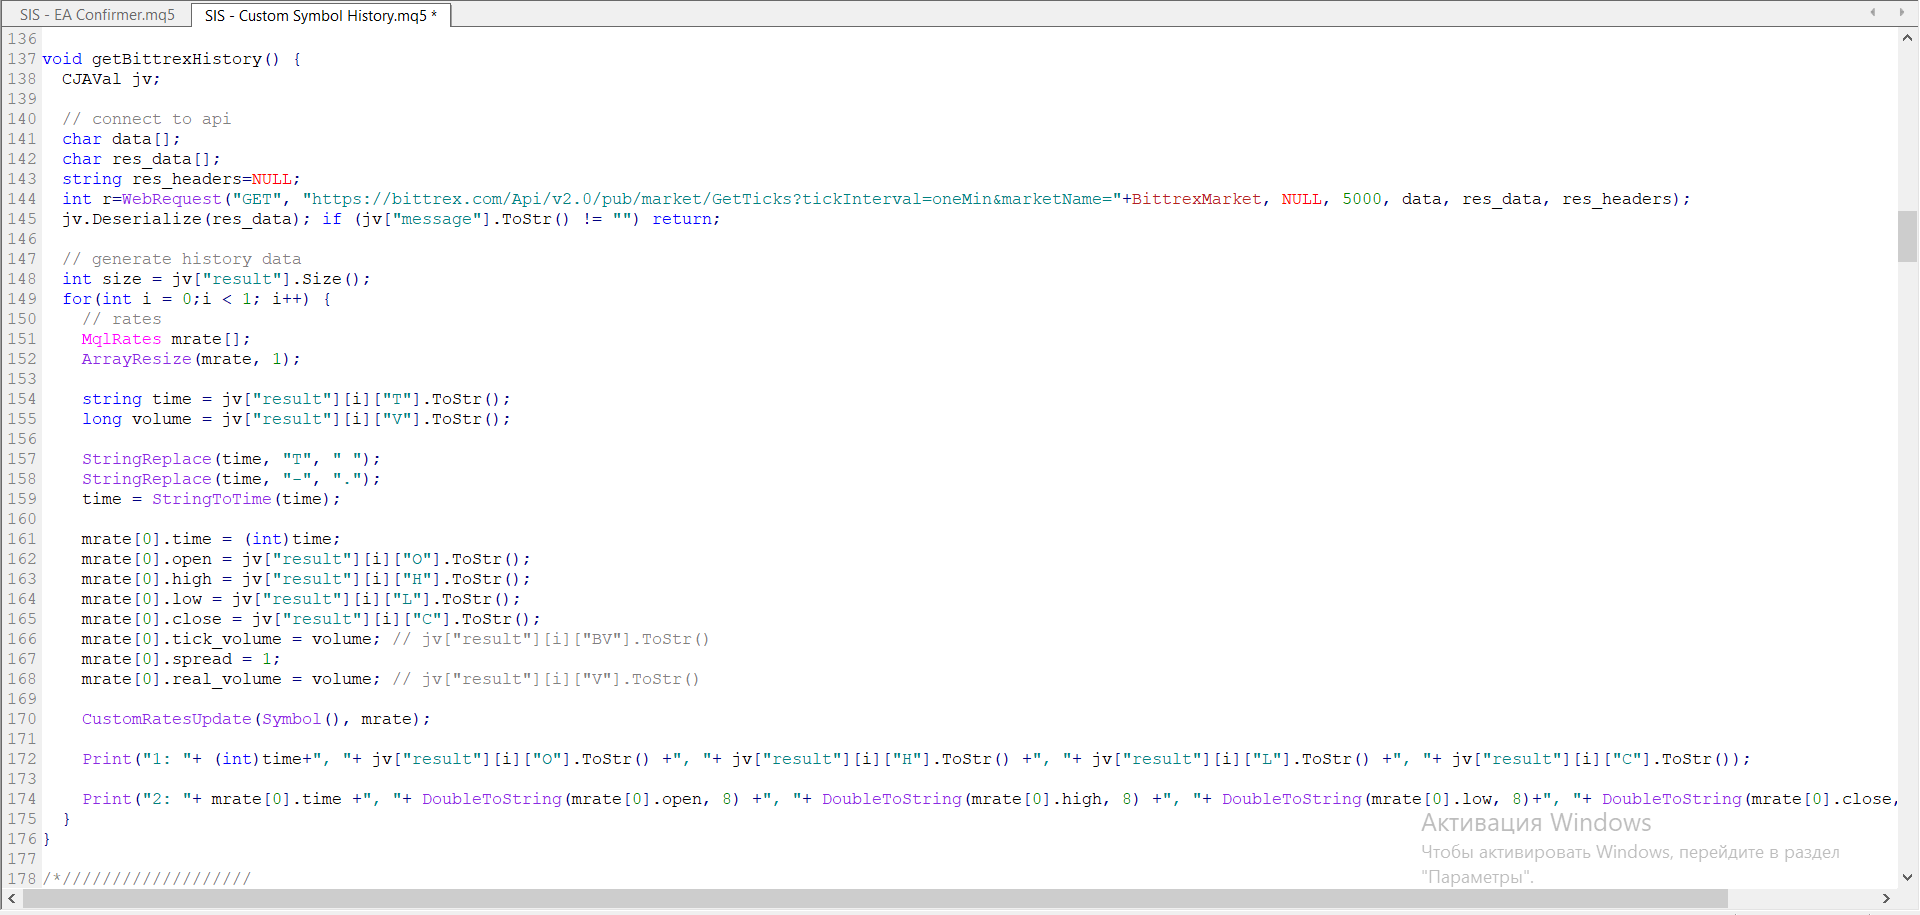Viewport: 1920px width, 915px height.
Task: Click first DoubleToString on line 174
Action: coord(491,799)
